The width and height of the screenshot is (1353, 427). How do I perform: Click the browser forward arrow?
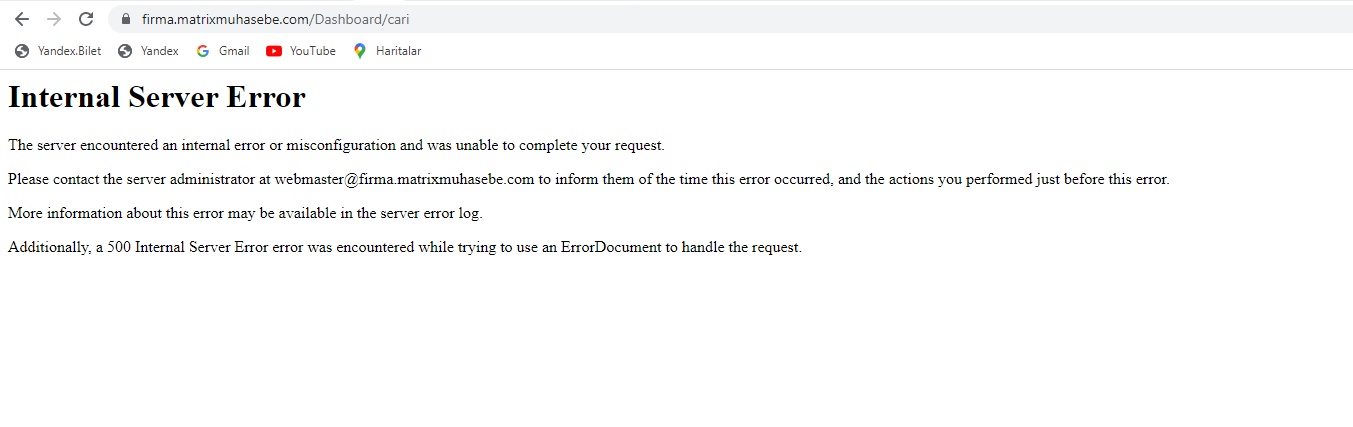point(54,19)
